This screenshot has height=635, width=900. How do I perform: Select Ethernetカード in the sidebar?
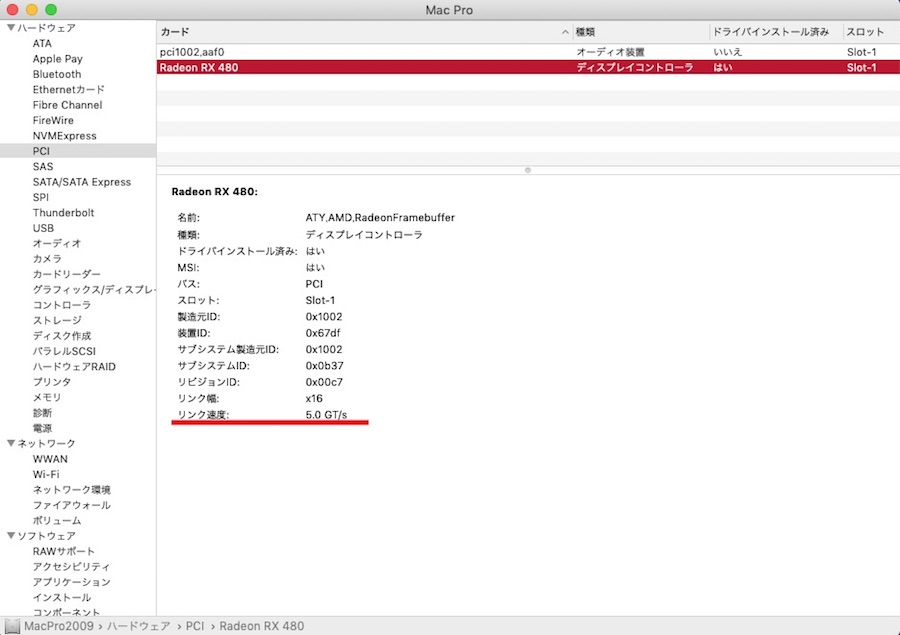pyautogui.click(x=68, y=90)
